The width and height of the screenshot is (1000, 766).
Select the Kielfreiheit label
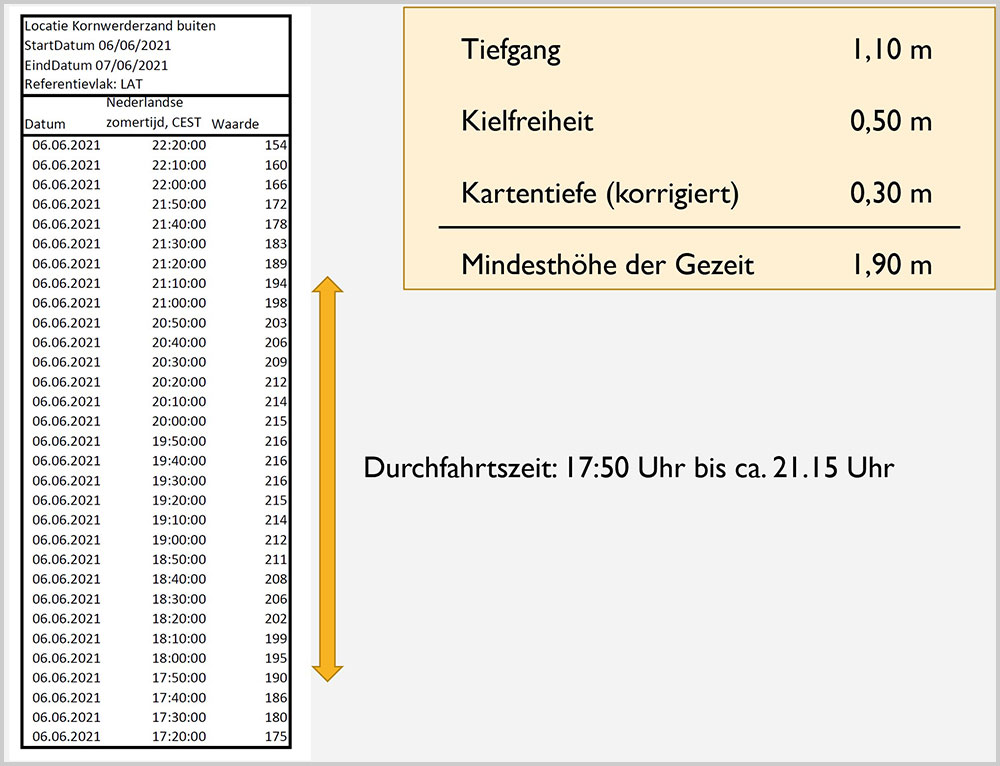527,121
